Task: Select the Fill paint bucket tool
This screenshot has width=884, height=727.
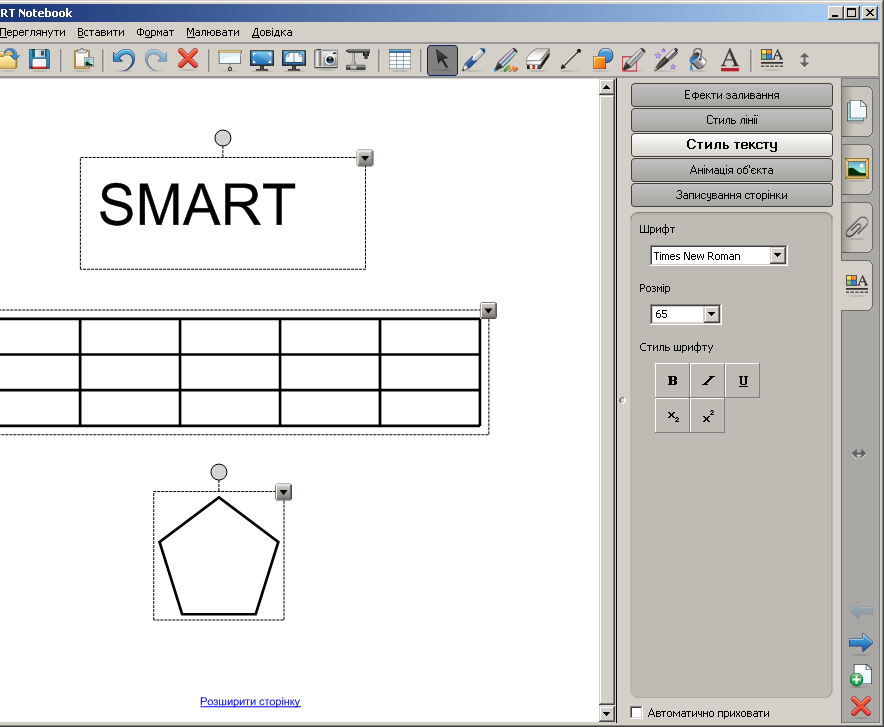Action: pos(698,60)
